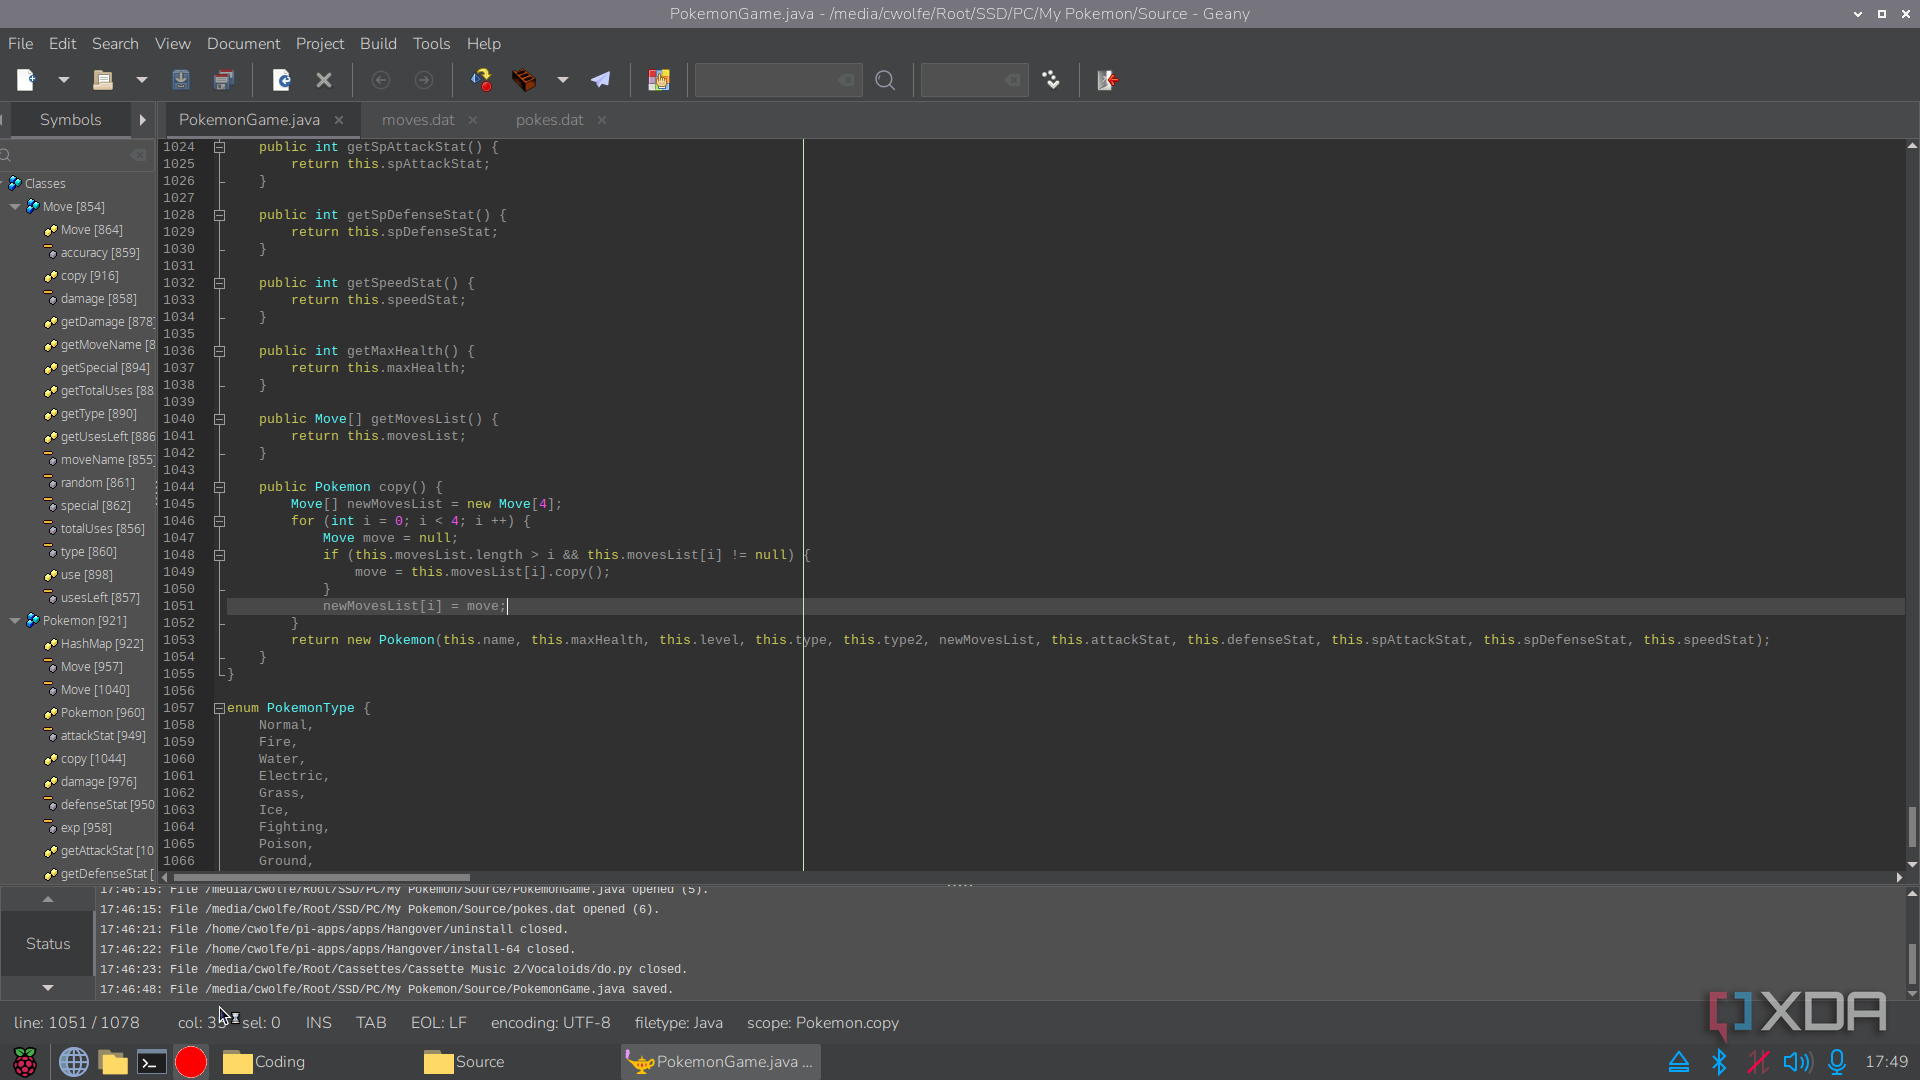The image size is (1920, 1080).
Task: Click the eject media tray icon
Action: [1679, 1062]
